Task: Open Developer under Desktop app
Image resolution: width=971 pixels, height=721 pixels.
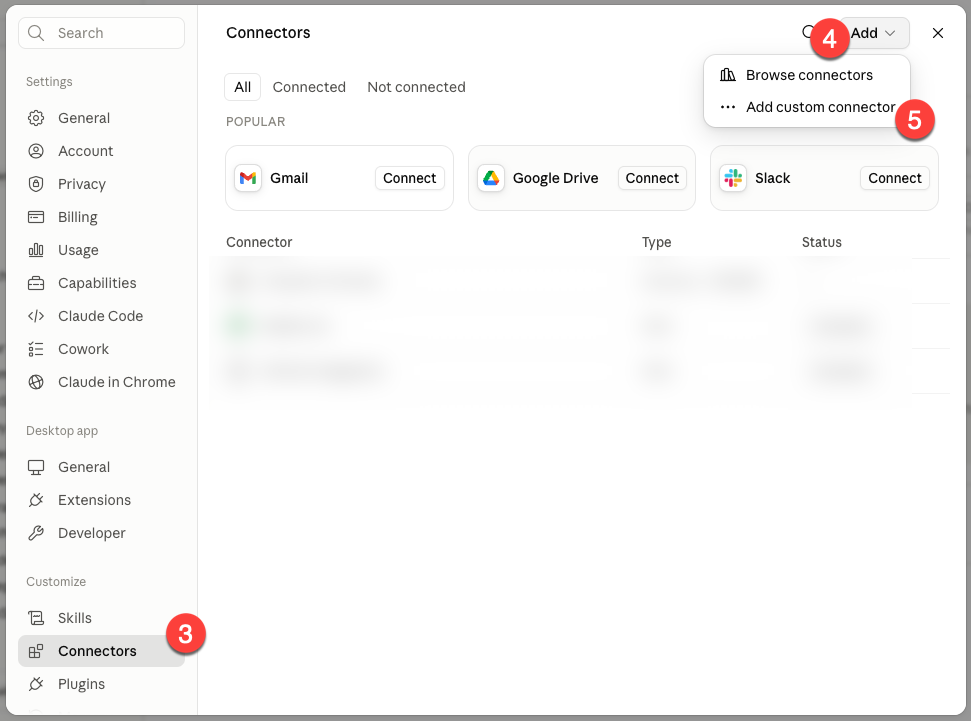Action: click(102, 533)
